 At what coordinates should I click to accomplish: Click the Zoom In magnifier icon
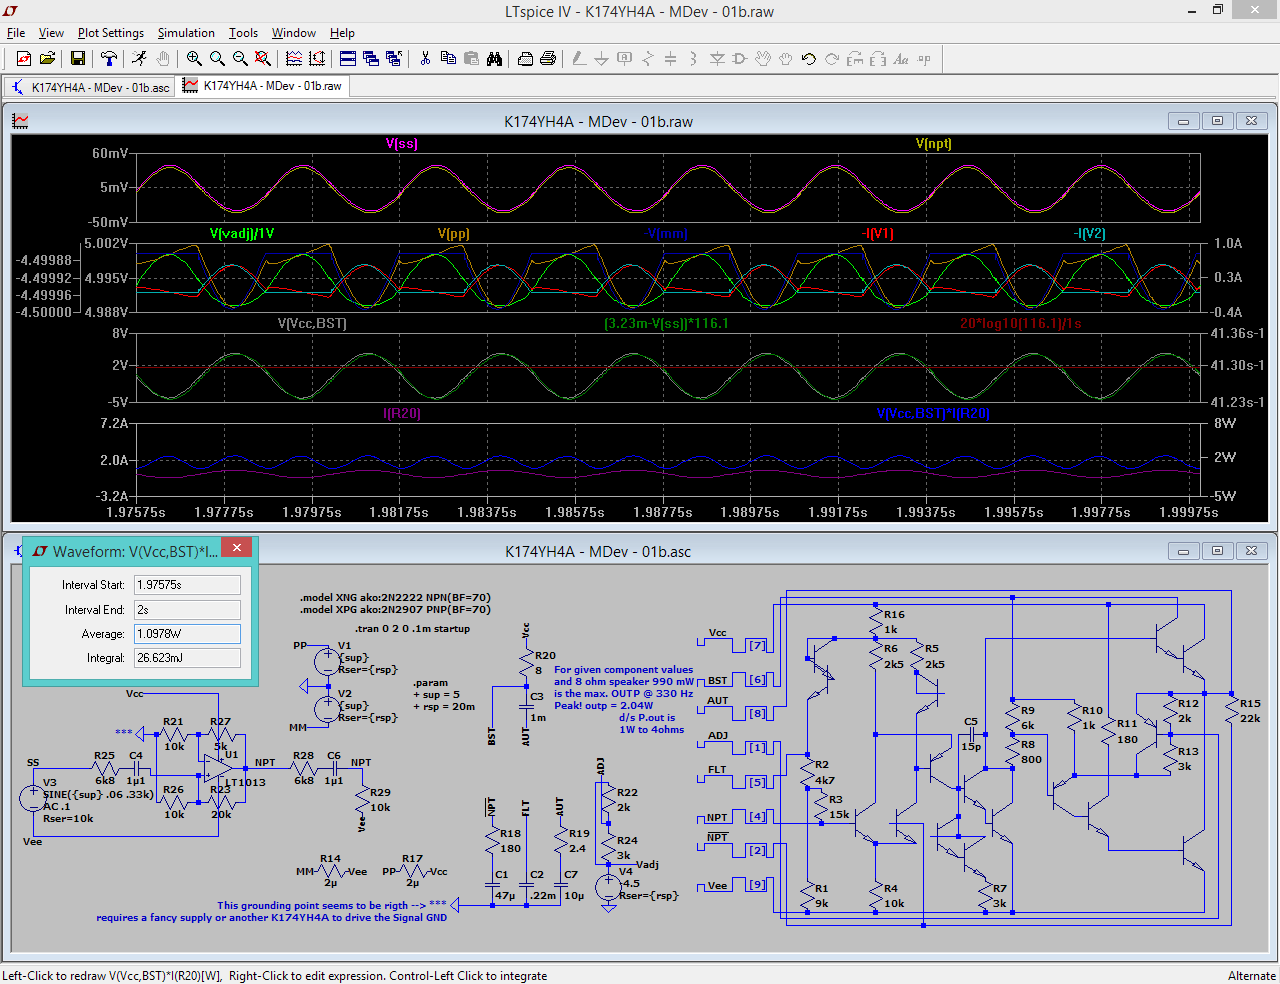pyautogui.click(x=194, y=59)
